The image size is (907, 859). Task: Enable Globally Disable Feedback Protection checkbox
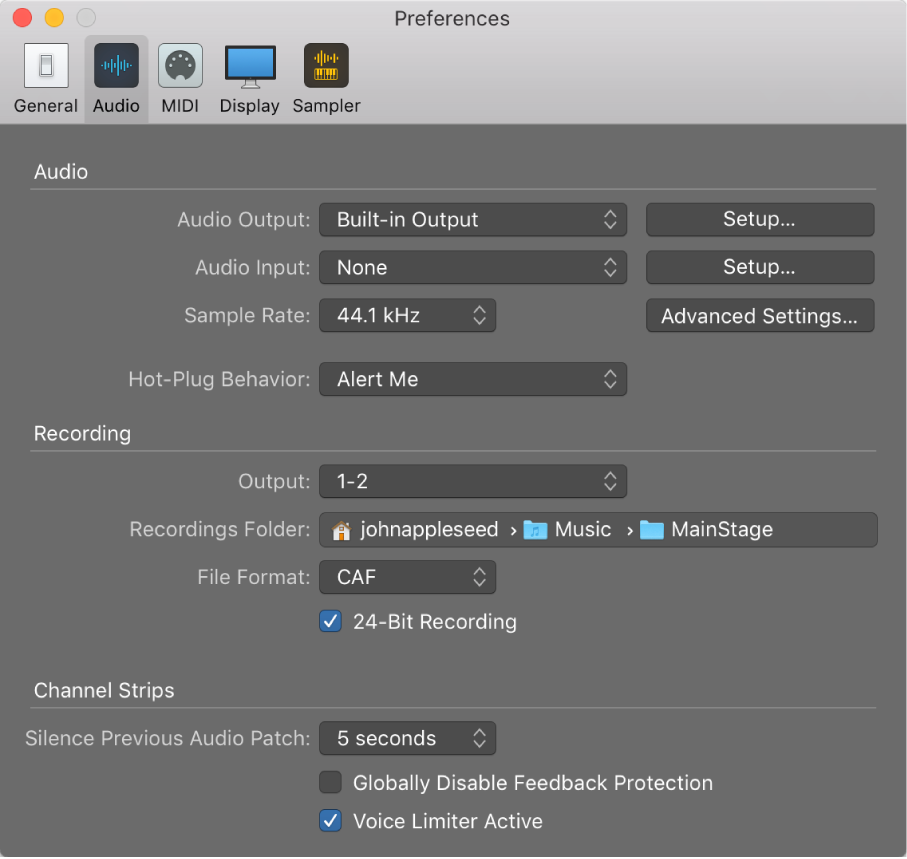(x=330, y=783)
